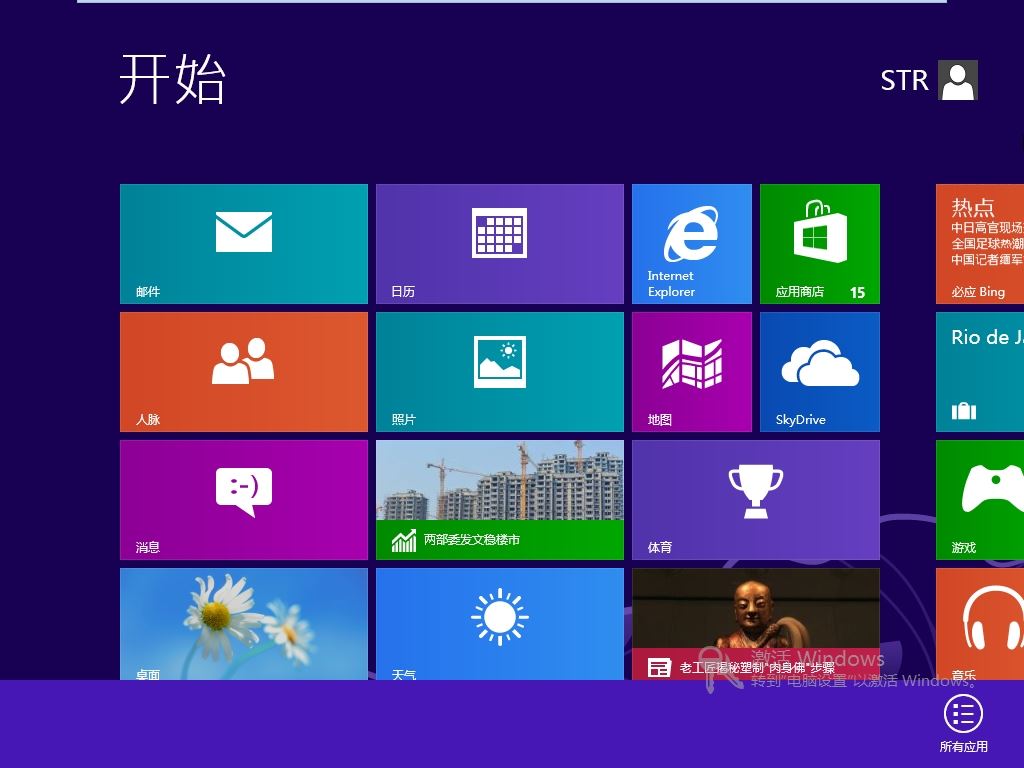Click the STR user name
1024x768 pixels.
(x=904, y=80)
